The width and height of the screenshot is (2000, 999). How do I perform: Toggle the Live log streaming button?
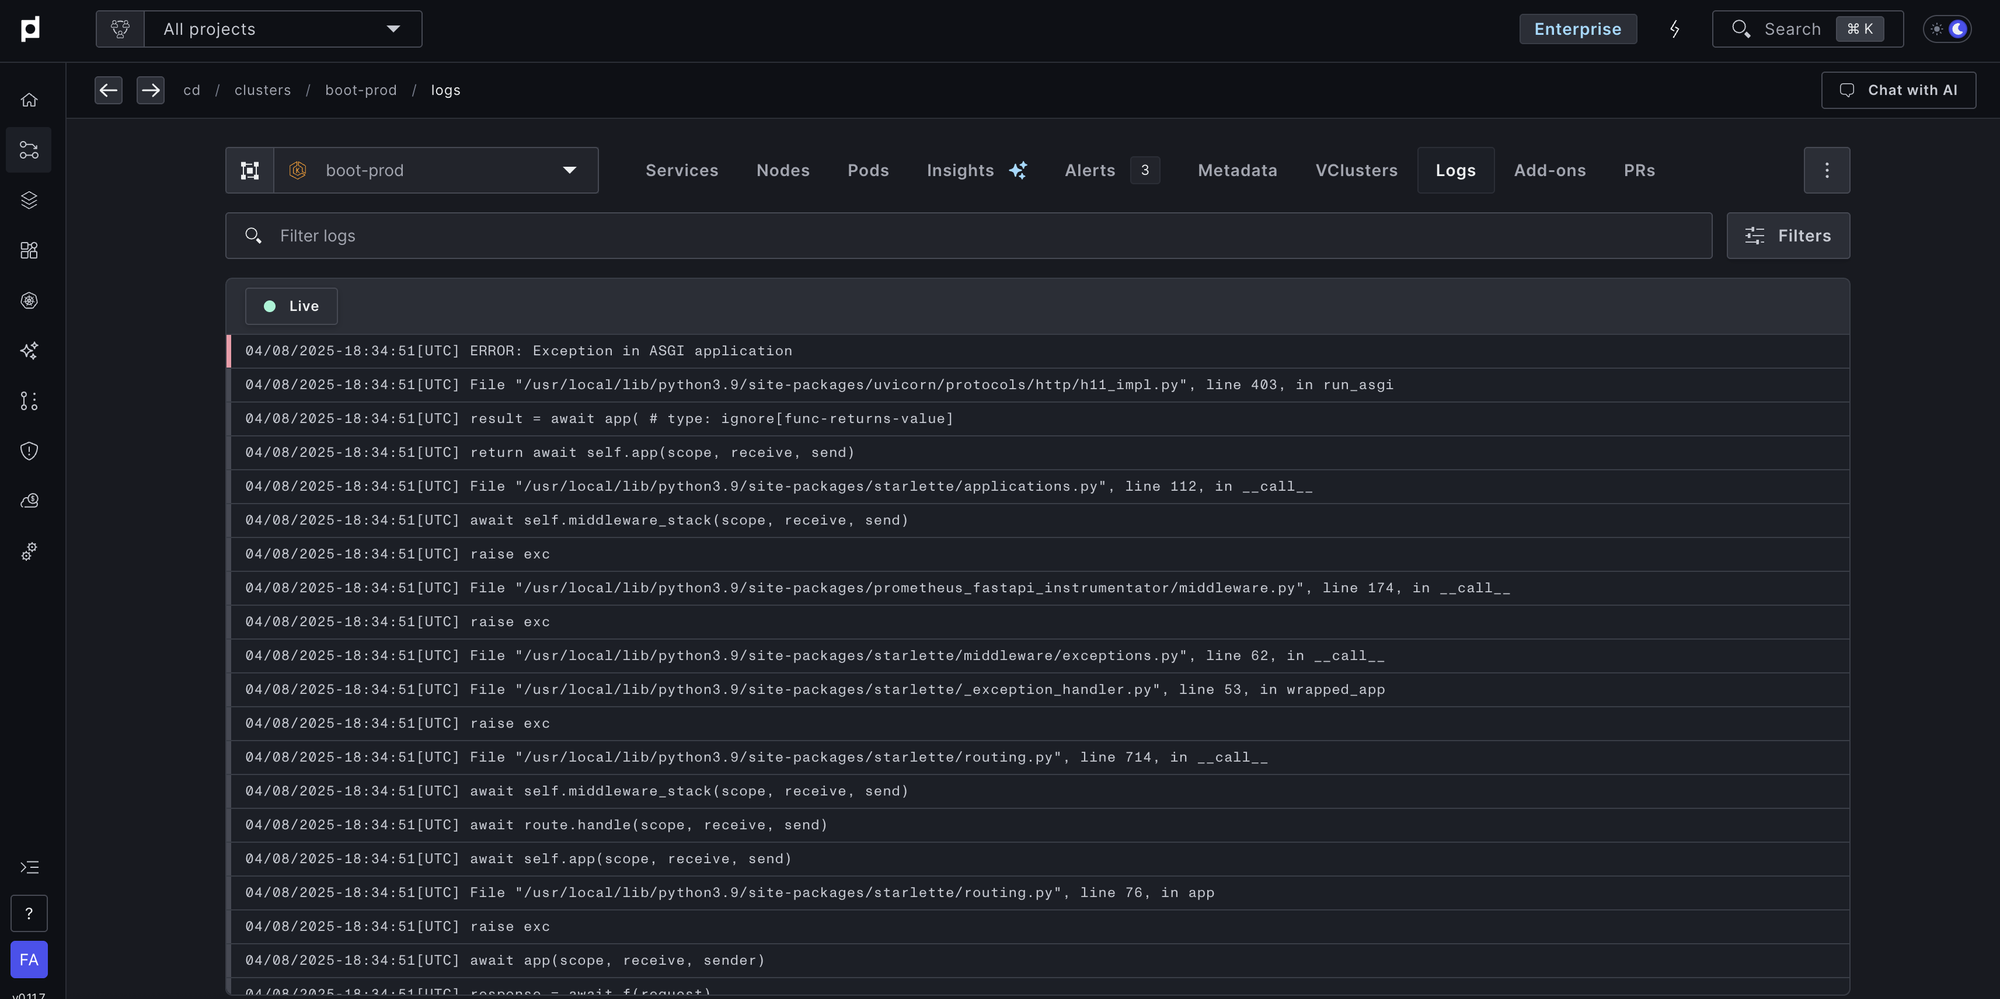tap(291, 306)
